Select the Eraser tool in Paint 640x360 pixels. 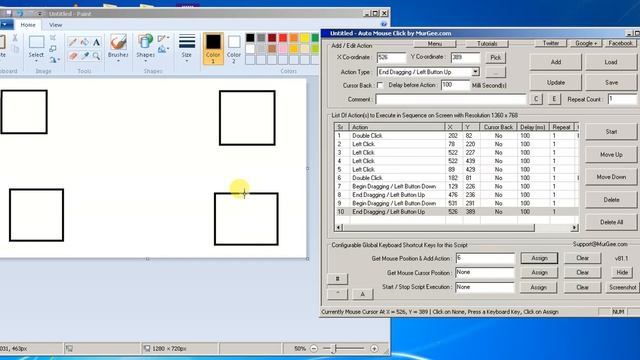73,56
